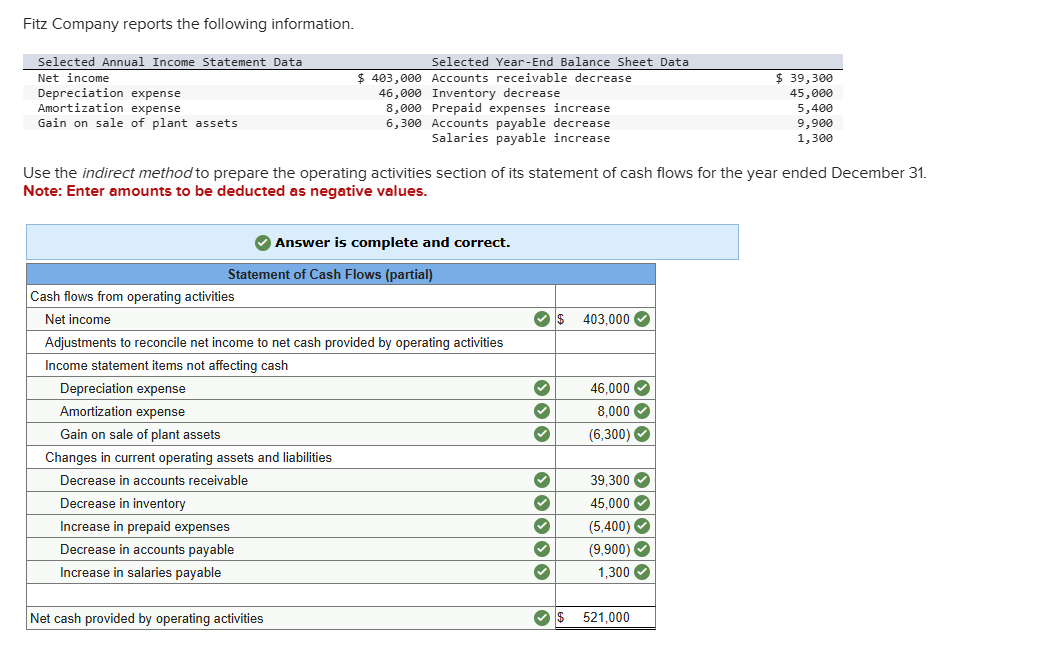Click 'Net cash provided by operating activities' label
Screen dimensions: 1057x645
147,618
